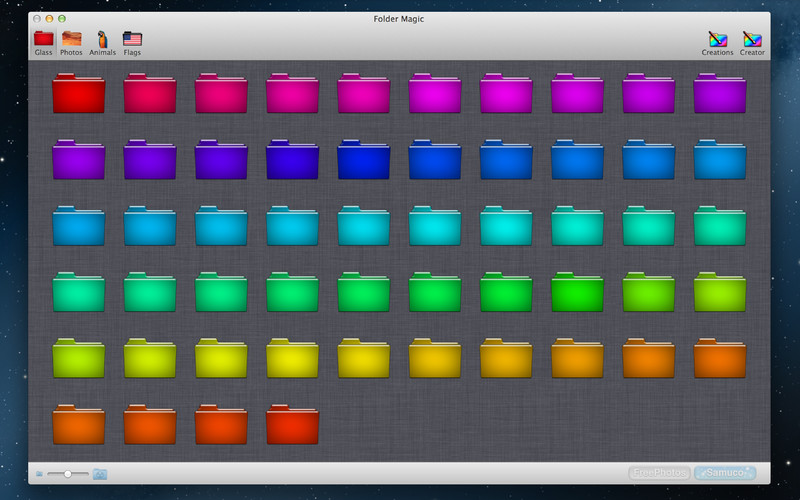Click the Samuco button
The height and width of the screenshot is (500, 800).
click(x=725, y=473)
